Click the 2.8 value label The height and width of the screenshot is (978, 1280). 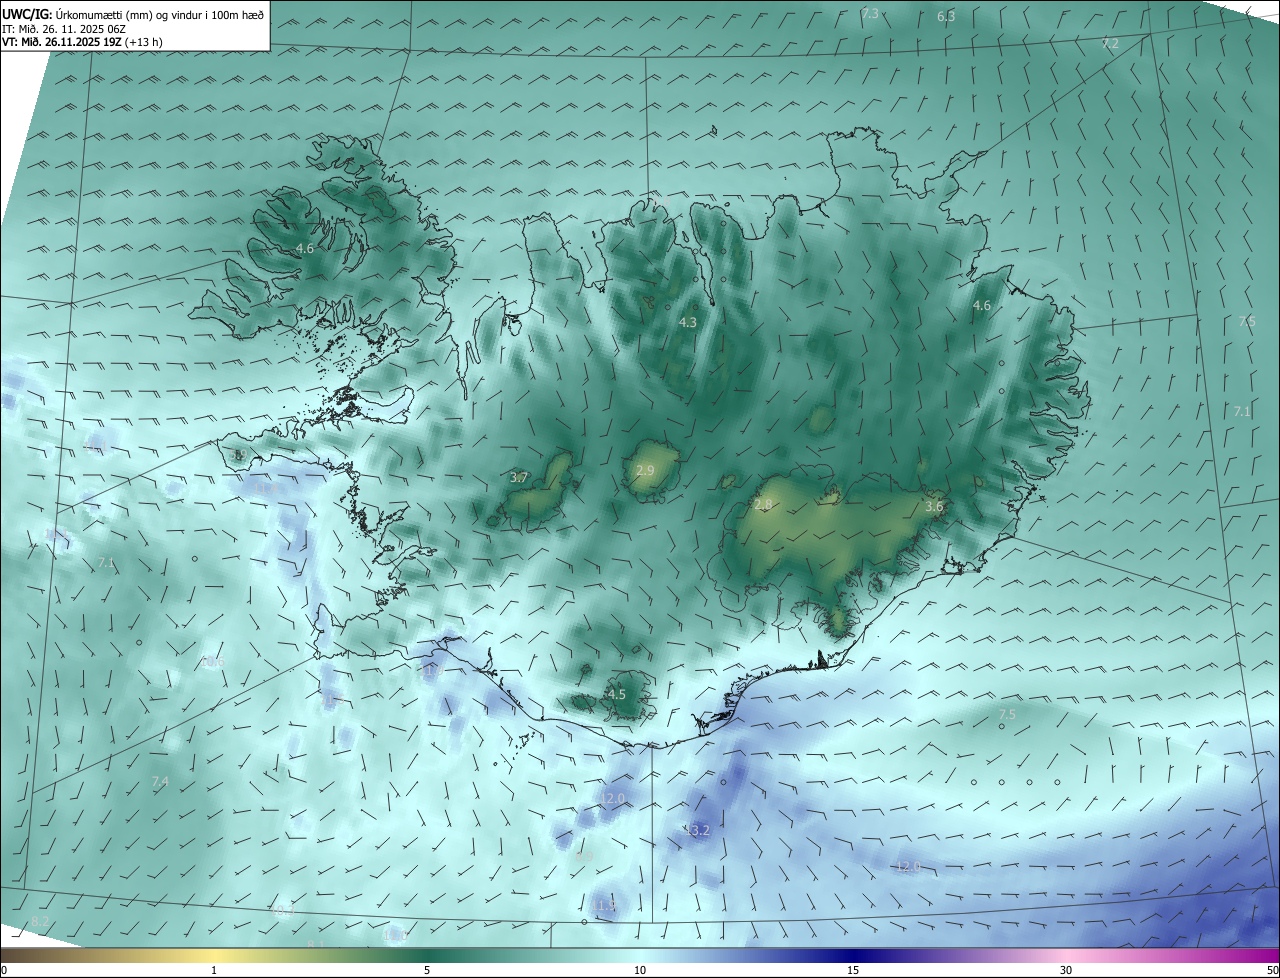[763, 506]
